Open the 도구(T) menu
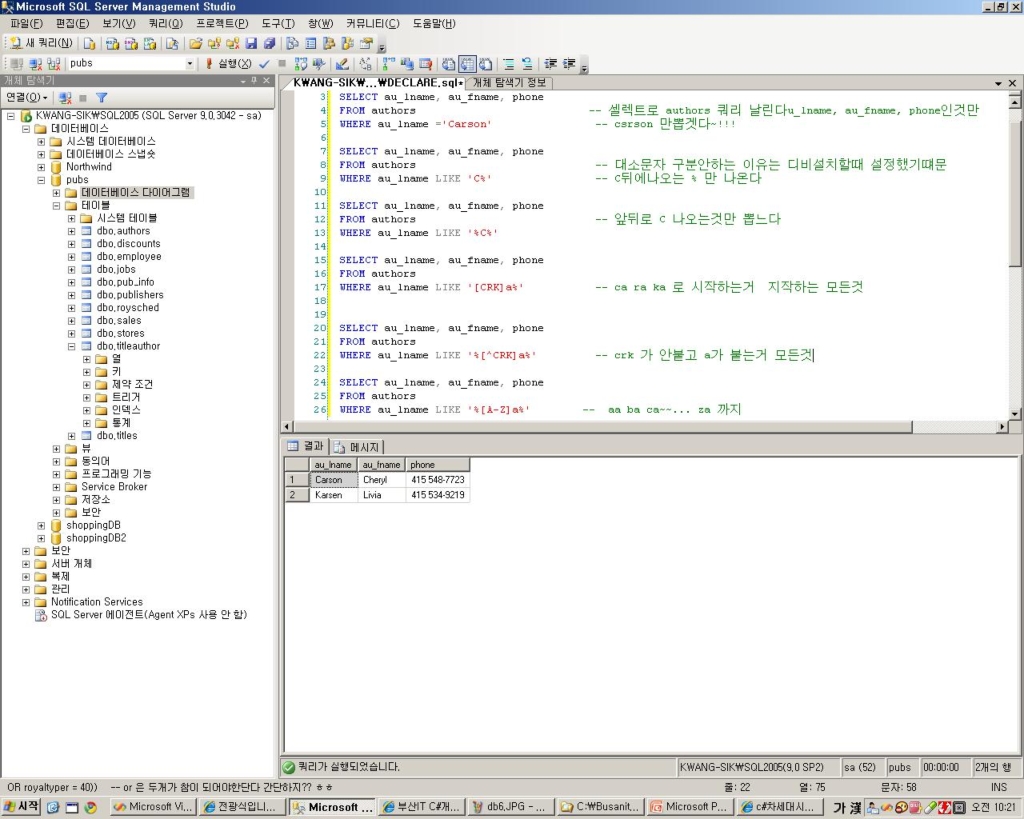This screenshot has height=819, width=1024. point(278,24)
